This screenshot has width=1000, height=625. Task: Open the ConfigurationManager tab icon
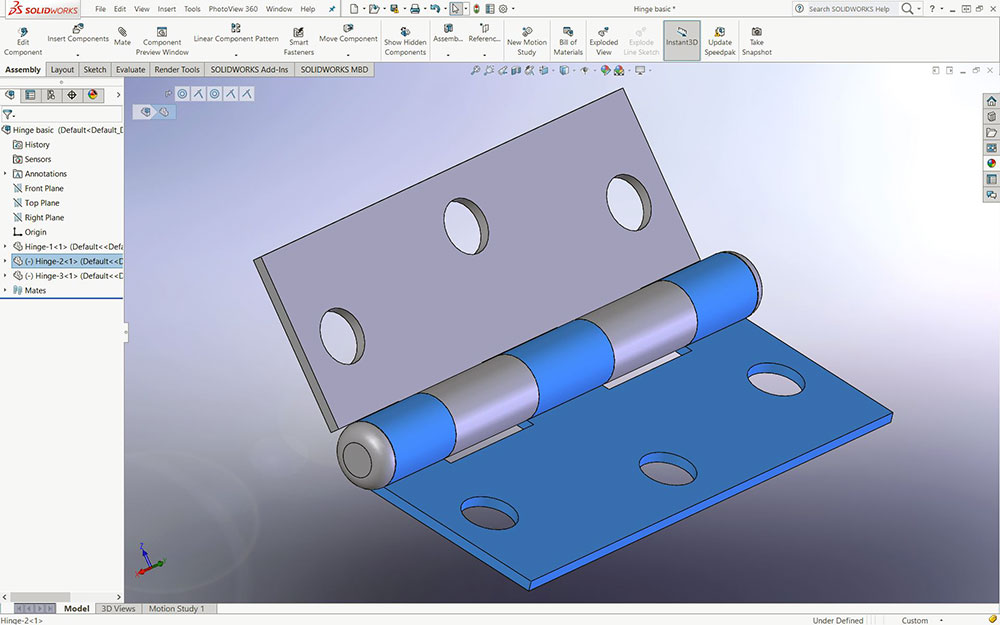51,95
